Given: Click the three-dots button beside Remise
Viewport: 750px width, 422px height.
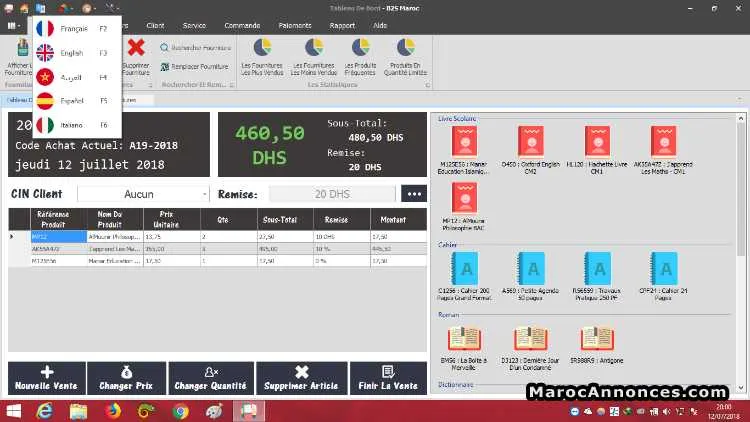Looking at the screenshot, I should click(414, 194).
